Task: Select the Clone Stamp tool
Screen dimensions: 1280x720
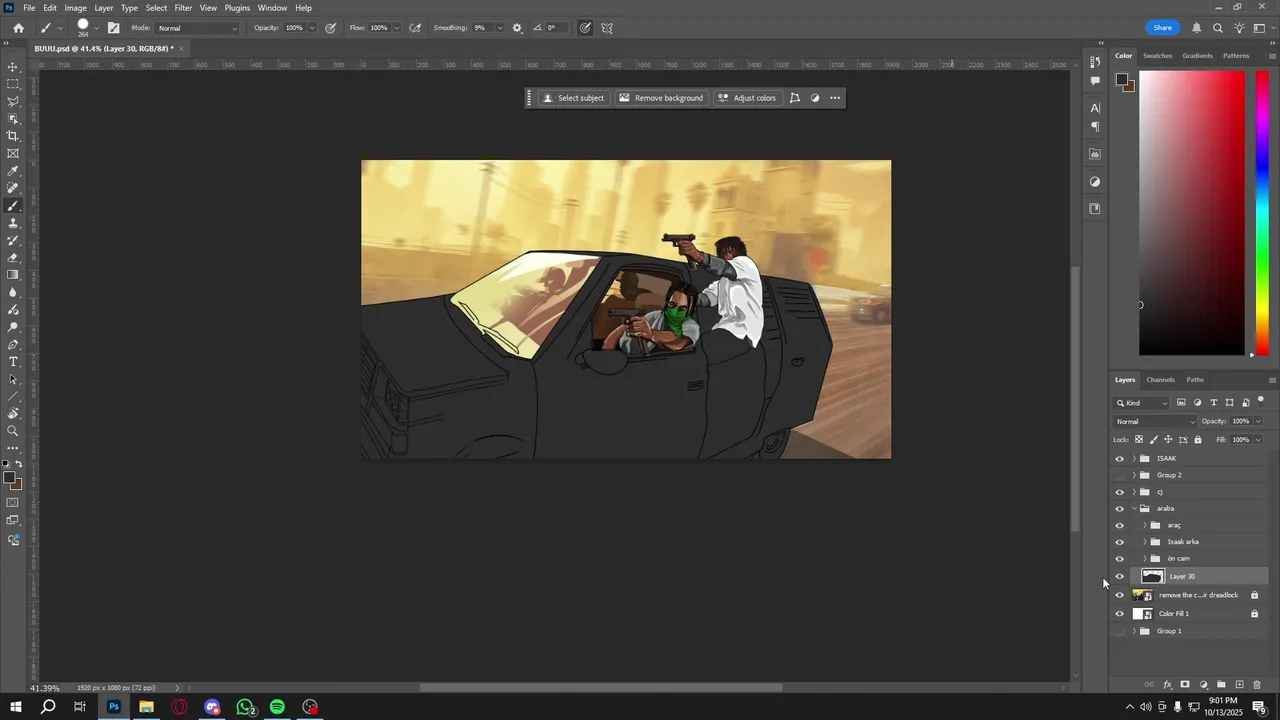Action: coord(13,223)
